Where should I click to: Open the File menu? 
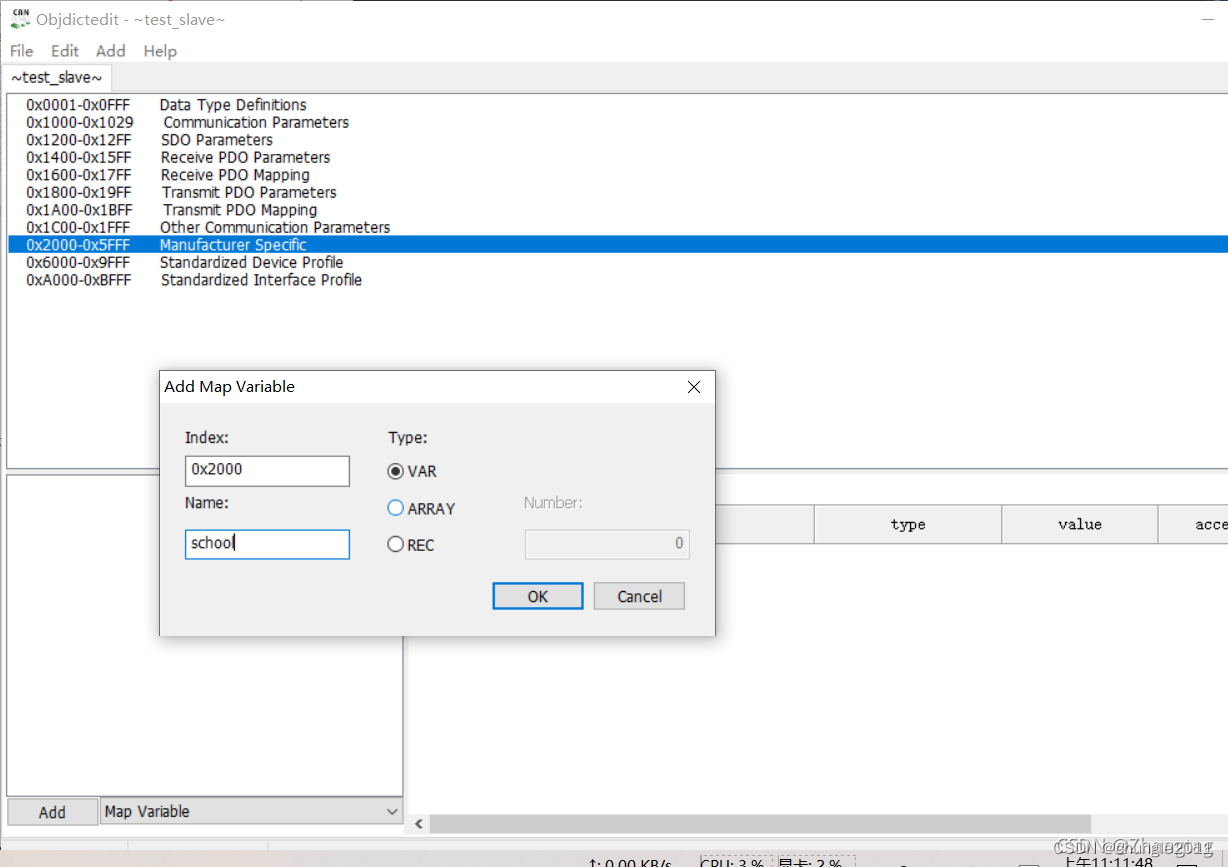coord(21,51)
